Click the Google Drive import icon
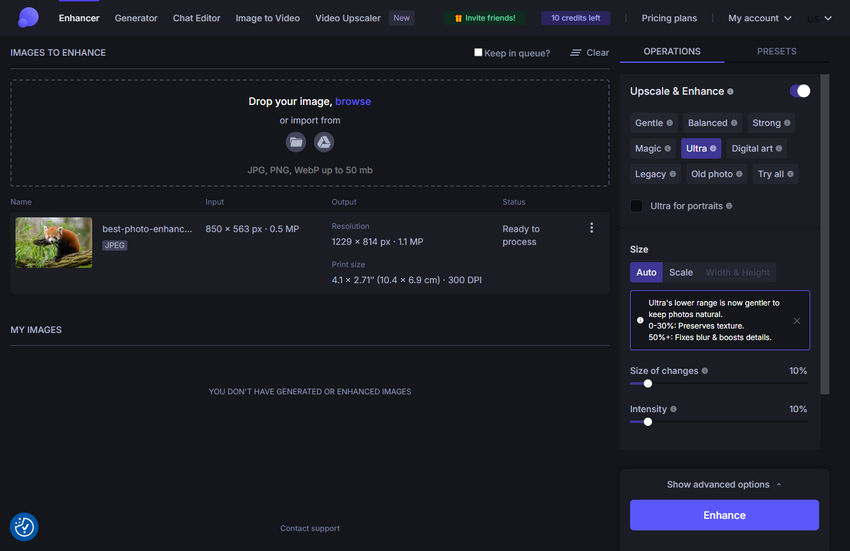The width and height of the screenshot is (850, 551). click(324, 142)
